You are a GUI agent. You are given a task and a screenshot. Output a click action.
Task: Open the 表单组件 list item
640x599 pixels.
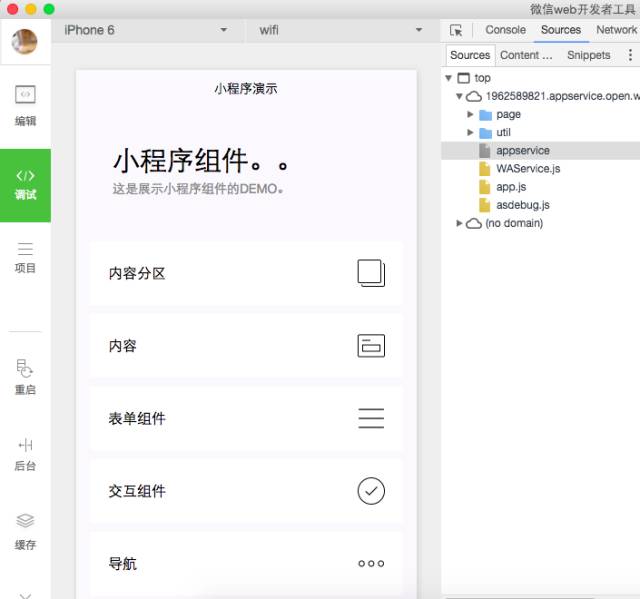tap(246, 418)
